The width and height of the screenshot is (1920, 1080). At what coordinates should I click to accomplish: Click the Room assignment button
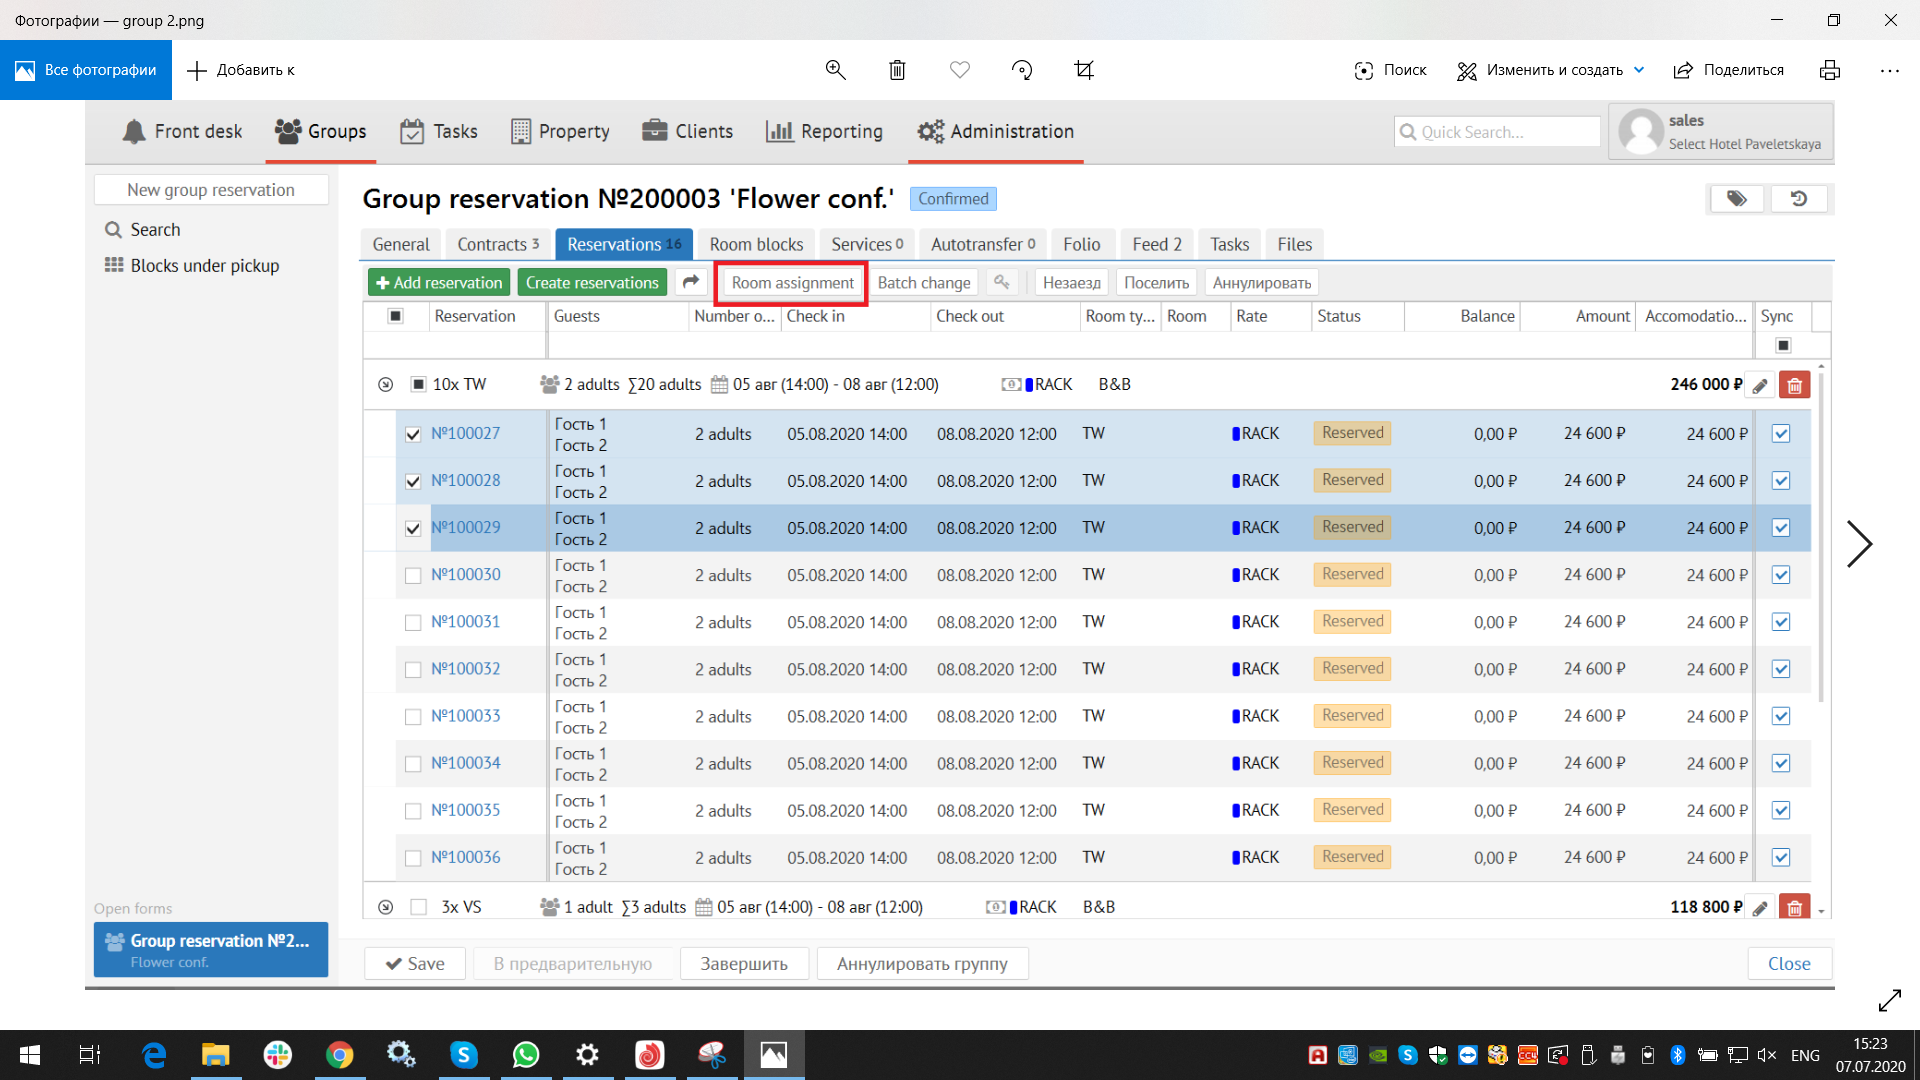pos(792,283)
